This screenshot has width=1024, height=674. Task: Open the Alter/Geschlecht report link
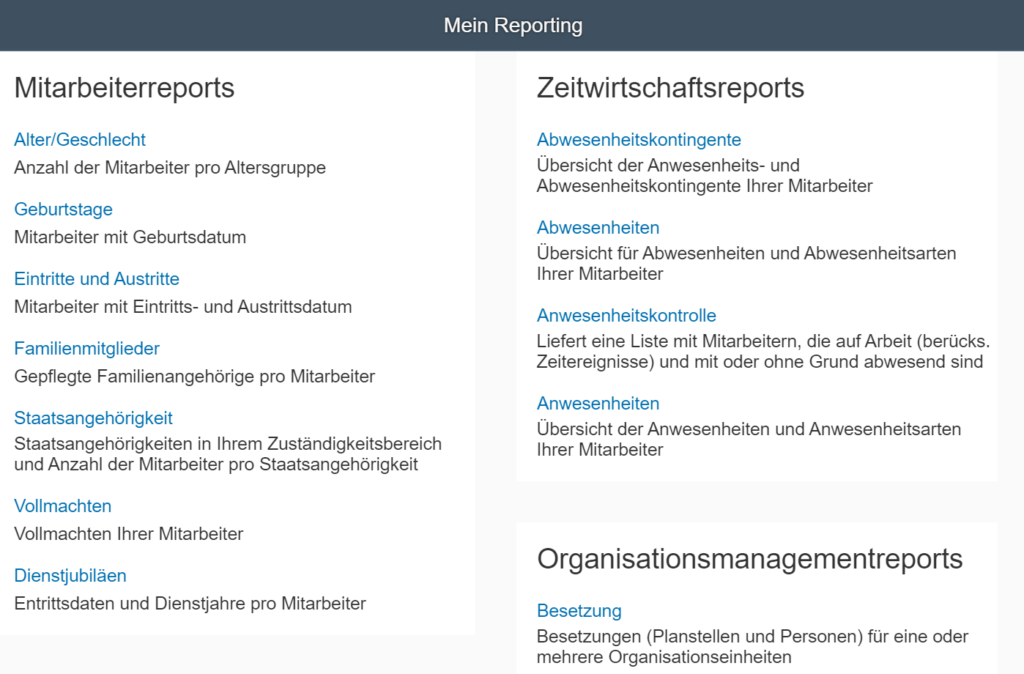pos(80,140)
